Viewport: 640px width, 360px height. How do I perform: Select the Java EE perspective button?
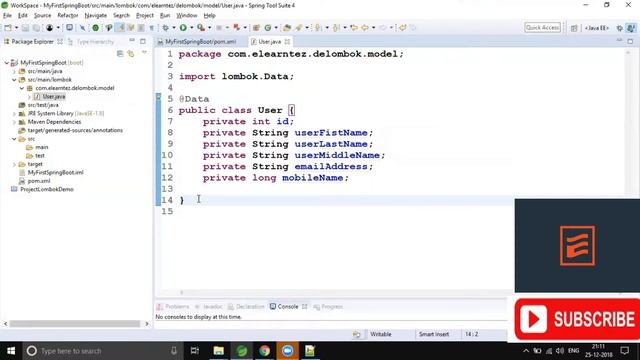(x=597, y=28)
